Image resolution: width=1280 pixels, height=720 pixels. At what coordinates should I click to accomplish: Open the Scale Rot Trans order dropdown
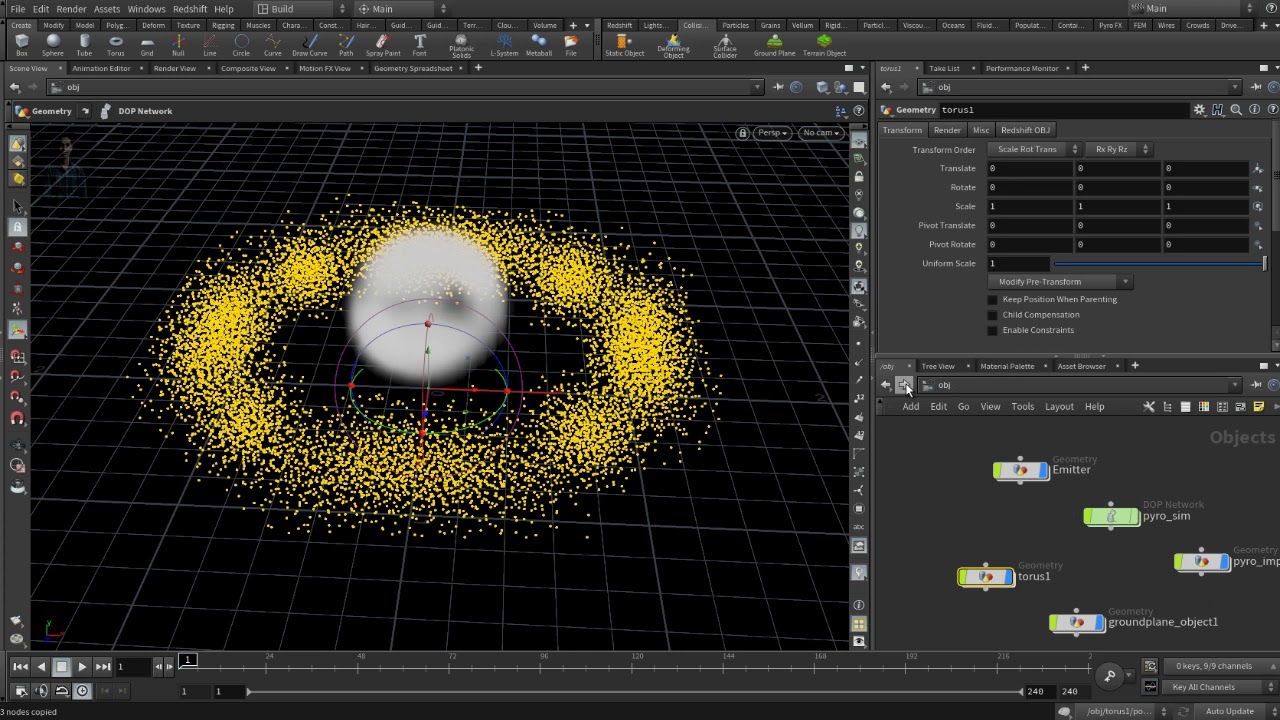1034,149
